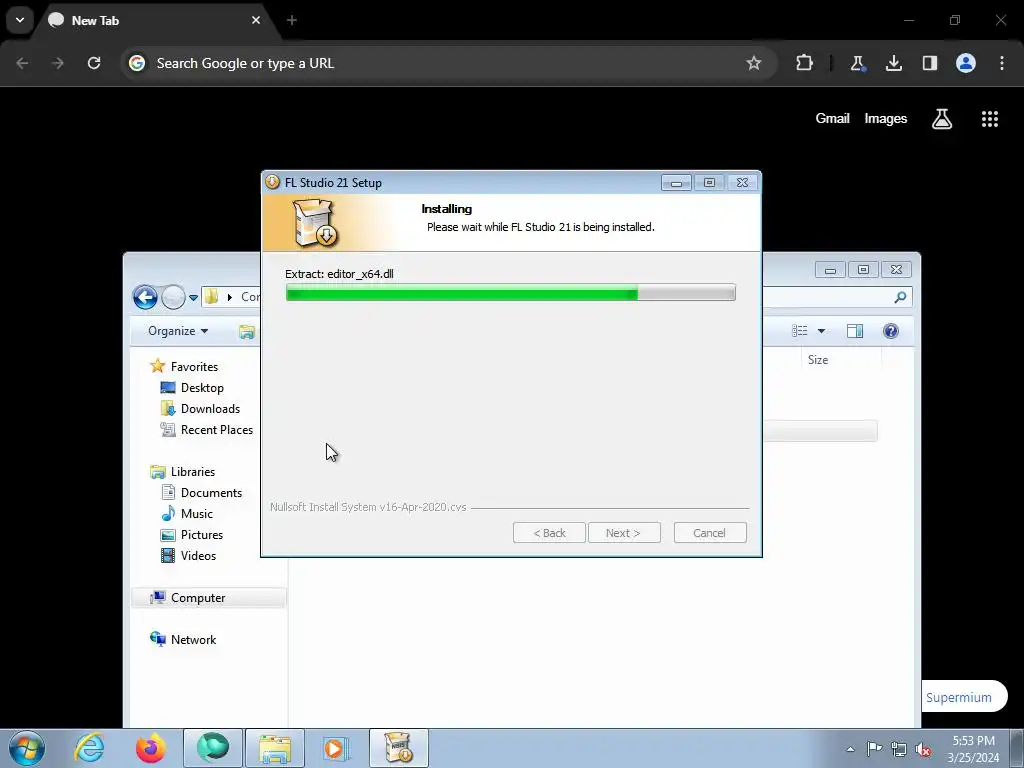This screenshot has width=1024, height=768.
Task: Launch Firefox from taskbar
Action: coord(150,748)
